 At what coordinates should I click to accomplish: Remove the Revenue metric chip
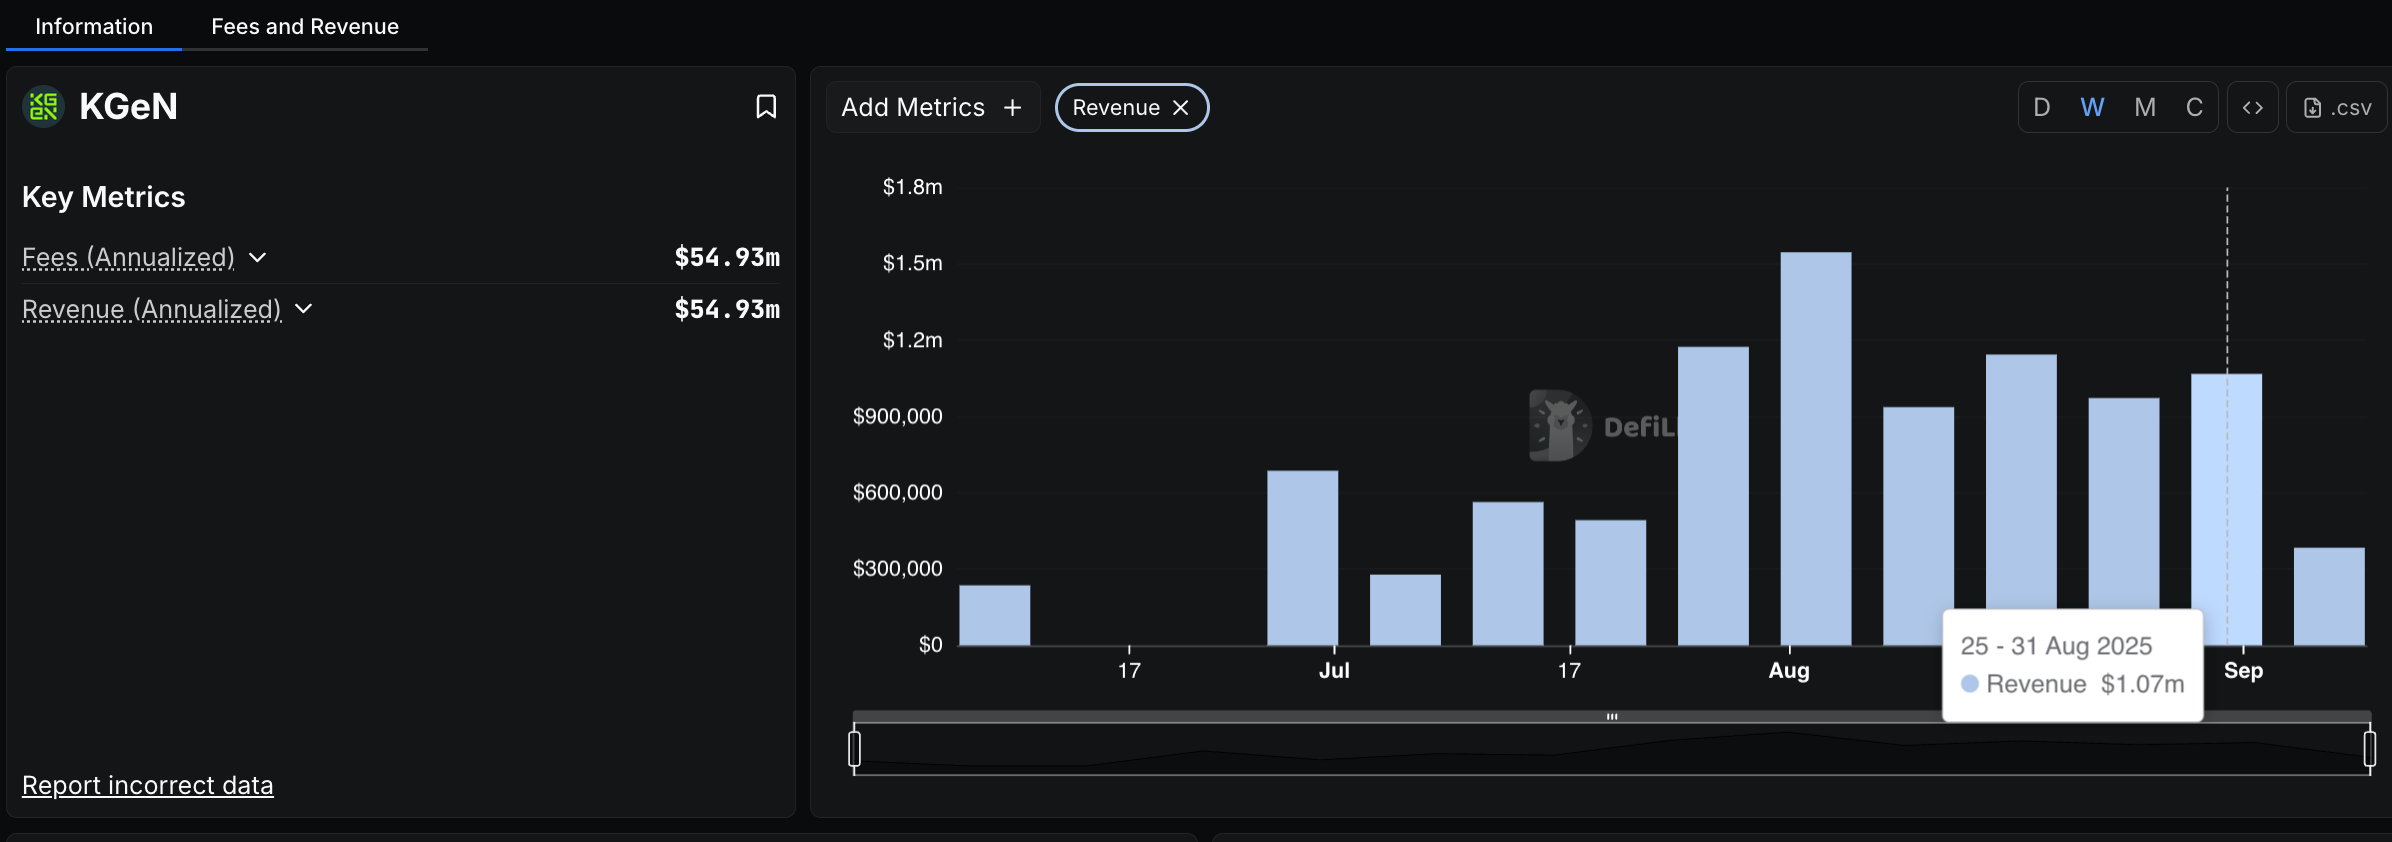(1181, 107)
